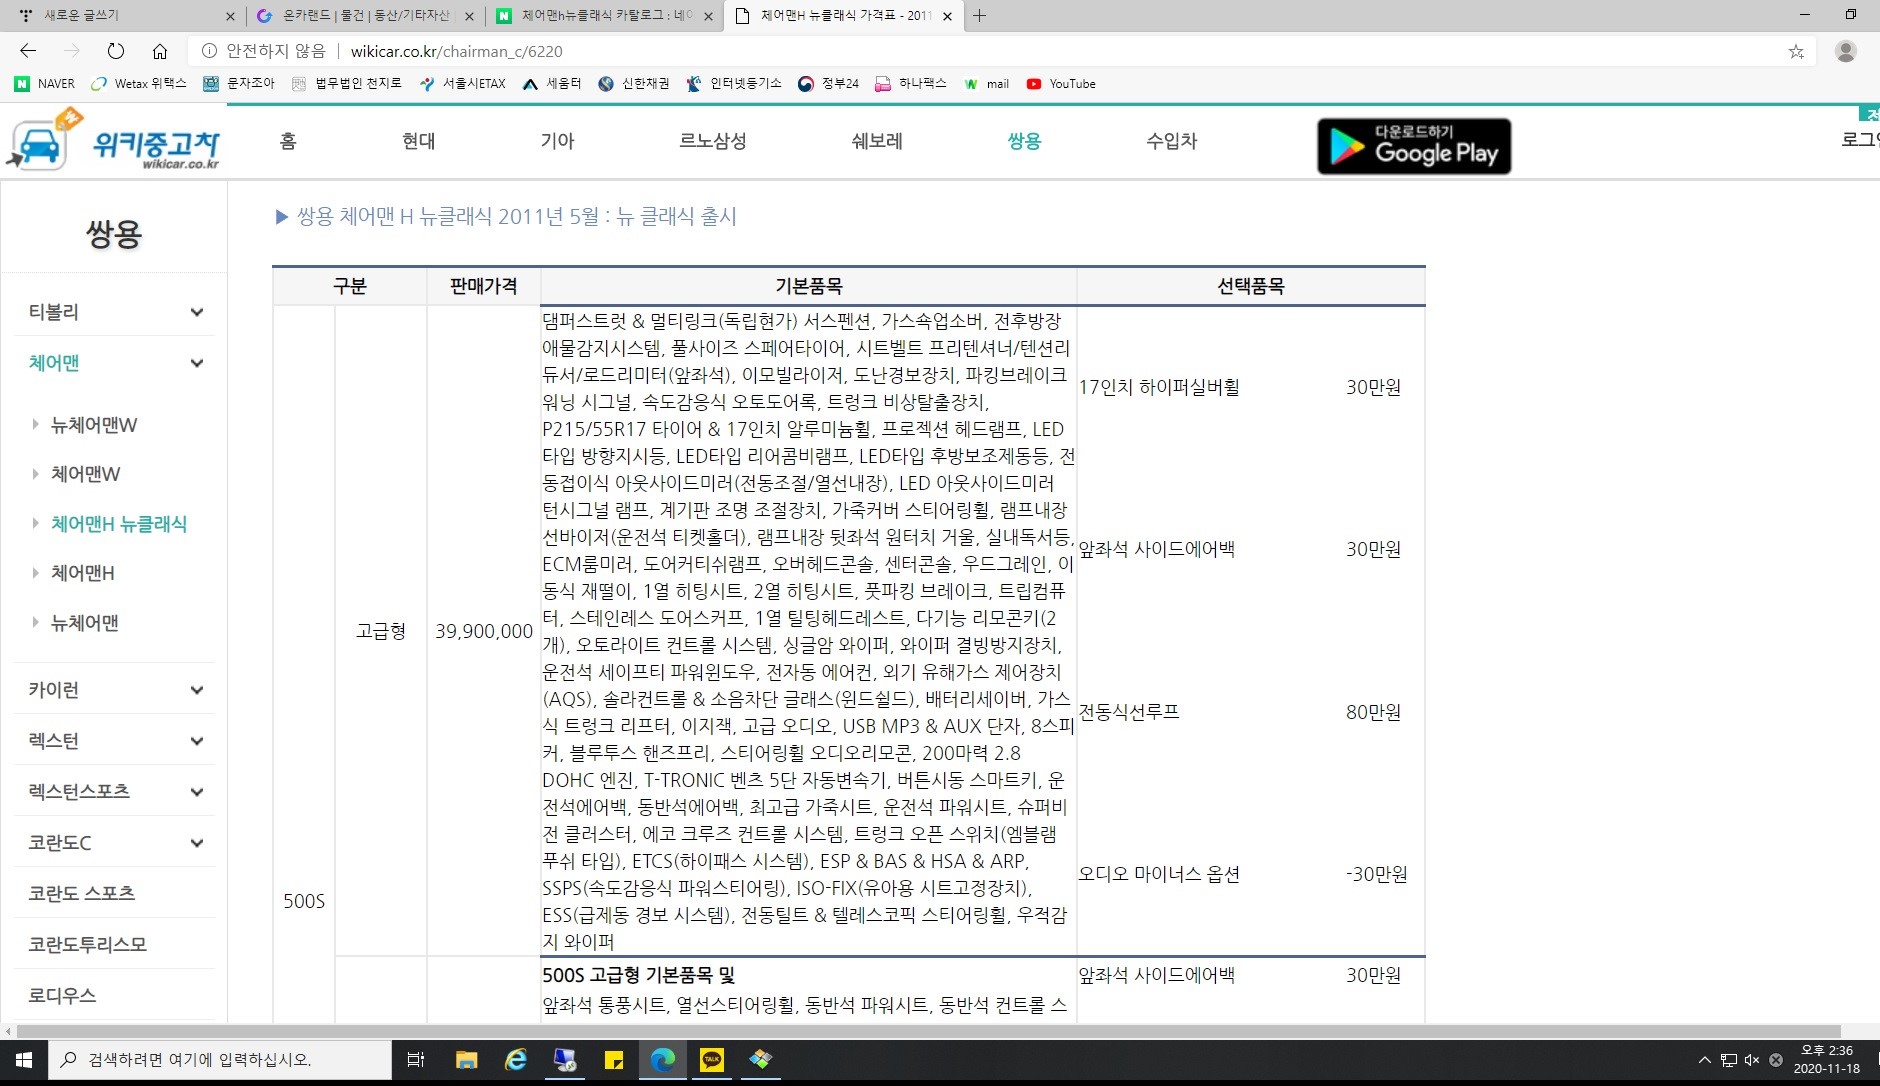Open File Explorer from taskbar
Viewport: 1880px width, 1086px height.
466,1060
